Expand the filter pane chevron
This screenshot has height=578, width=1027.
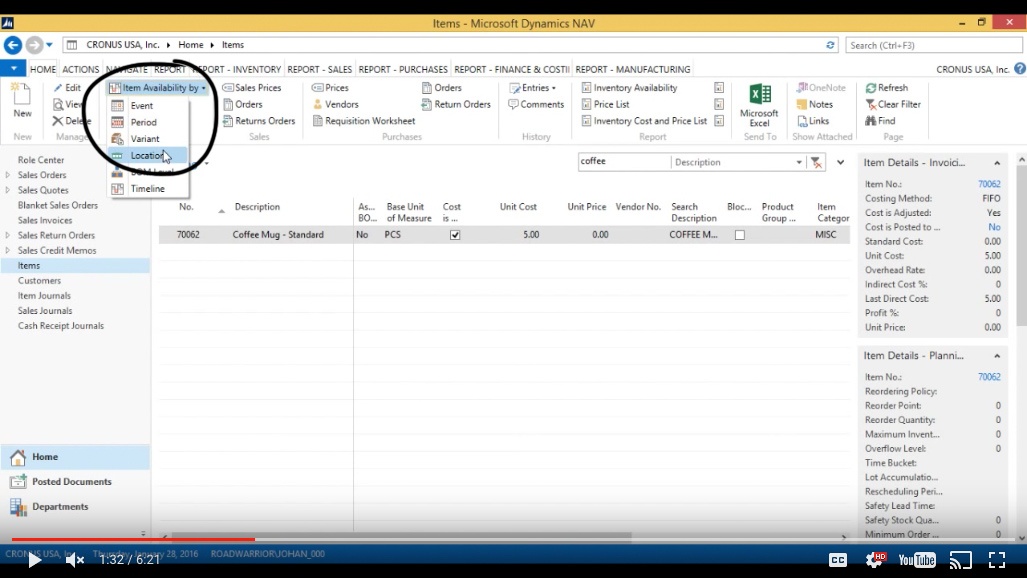[840, 162]
